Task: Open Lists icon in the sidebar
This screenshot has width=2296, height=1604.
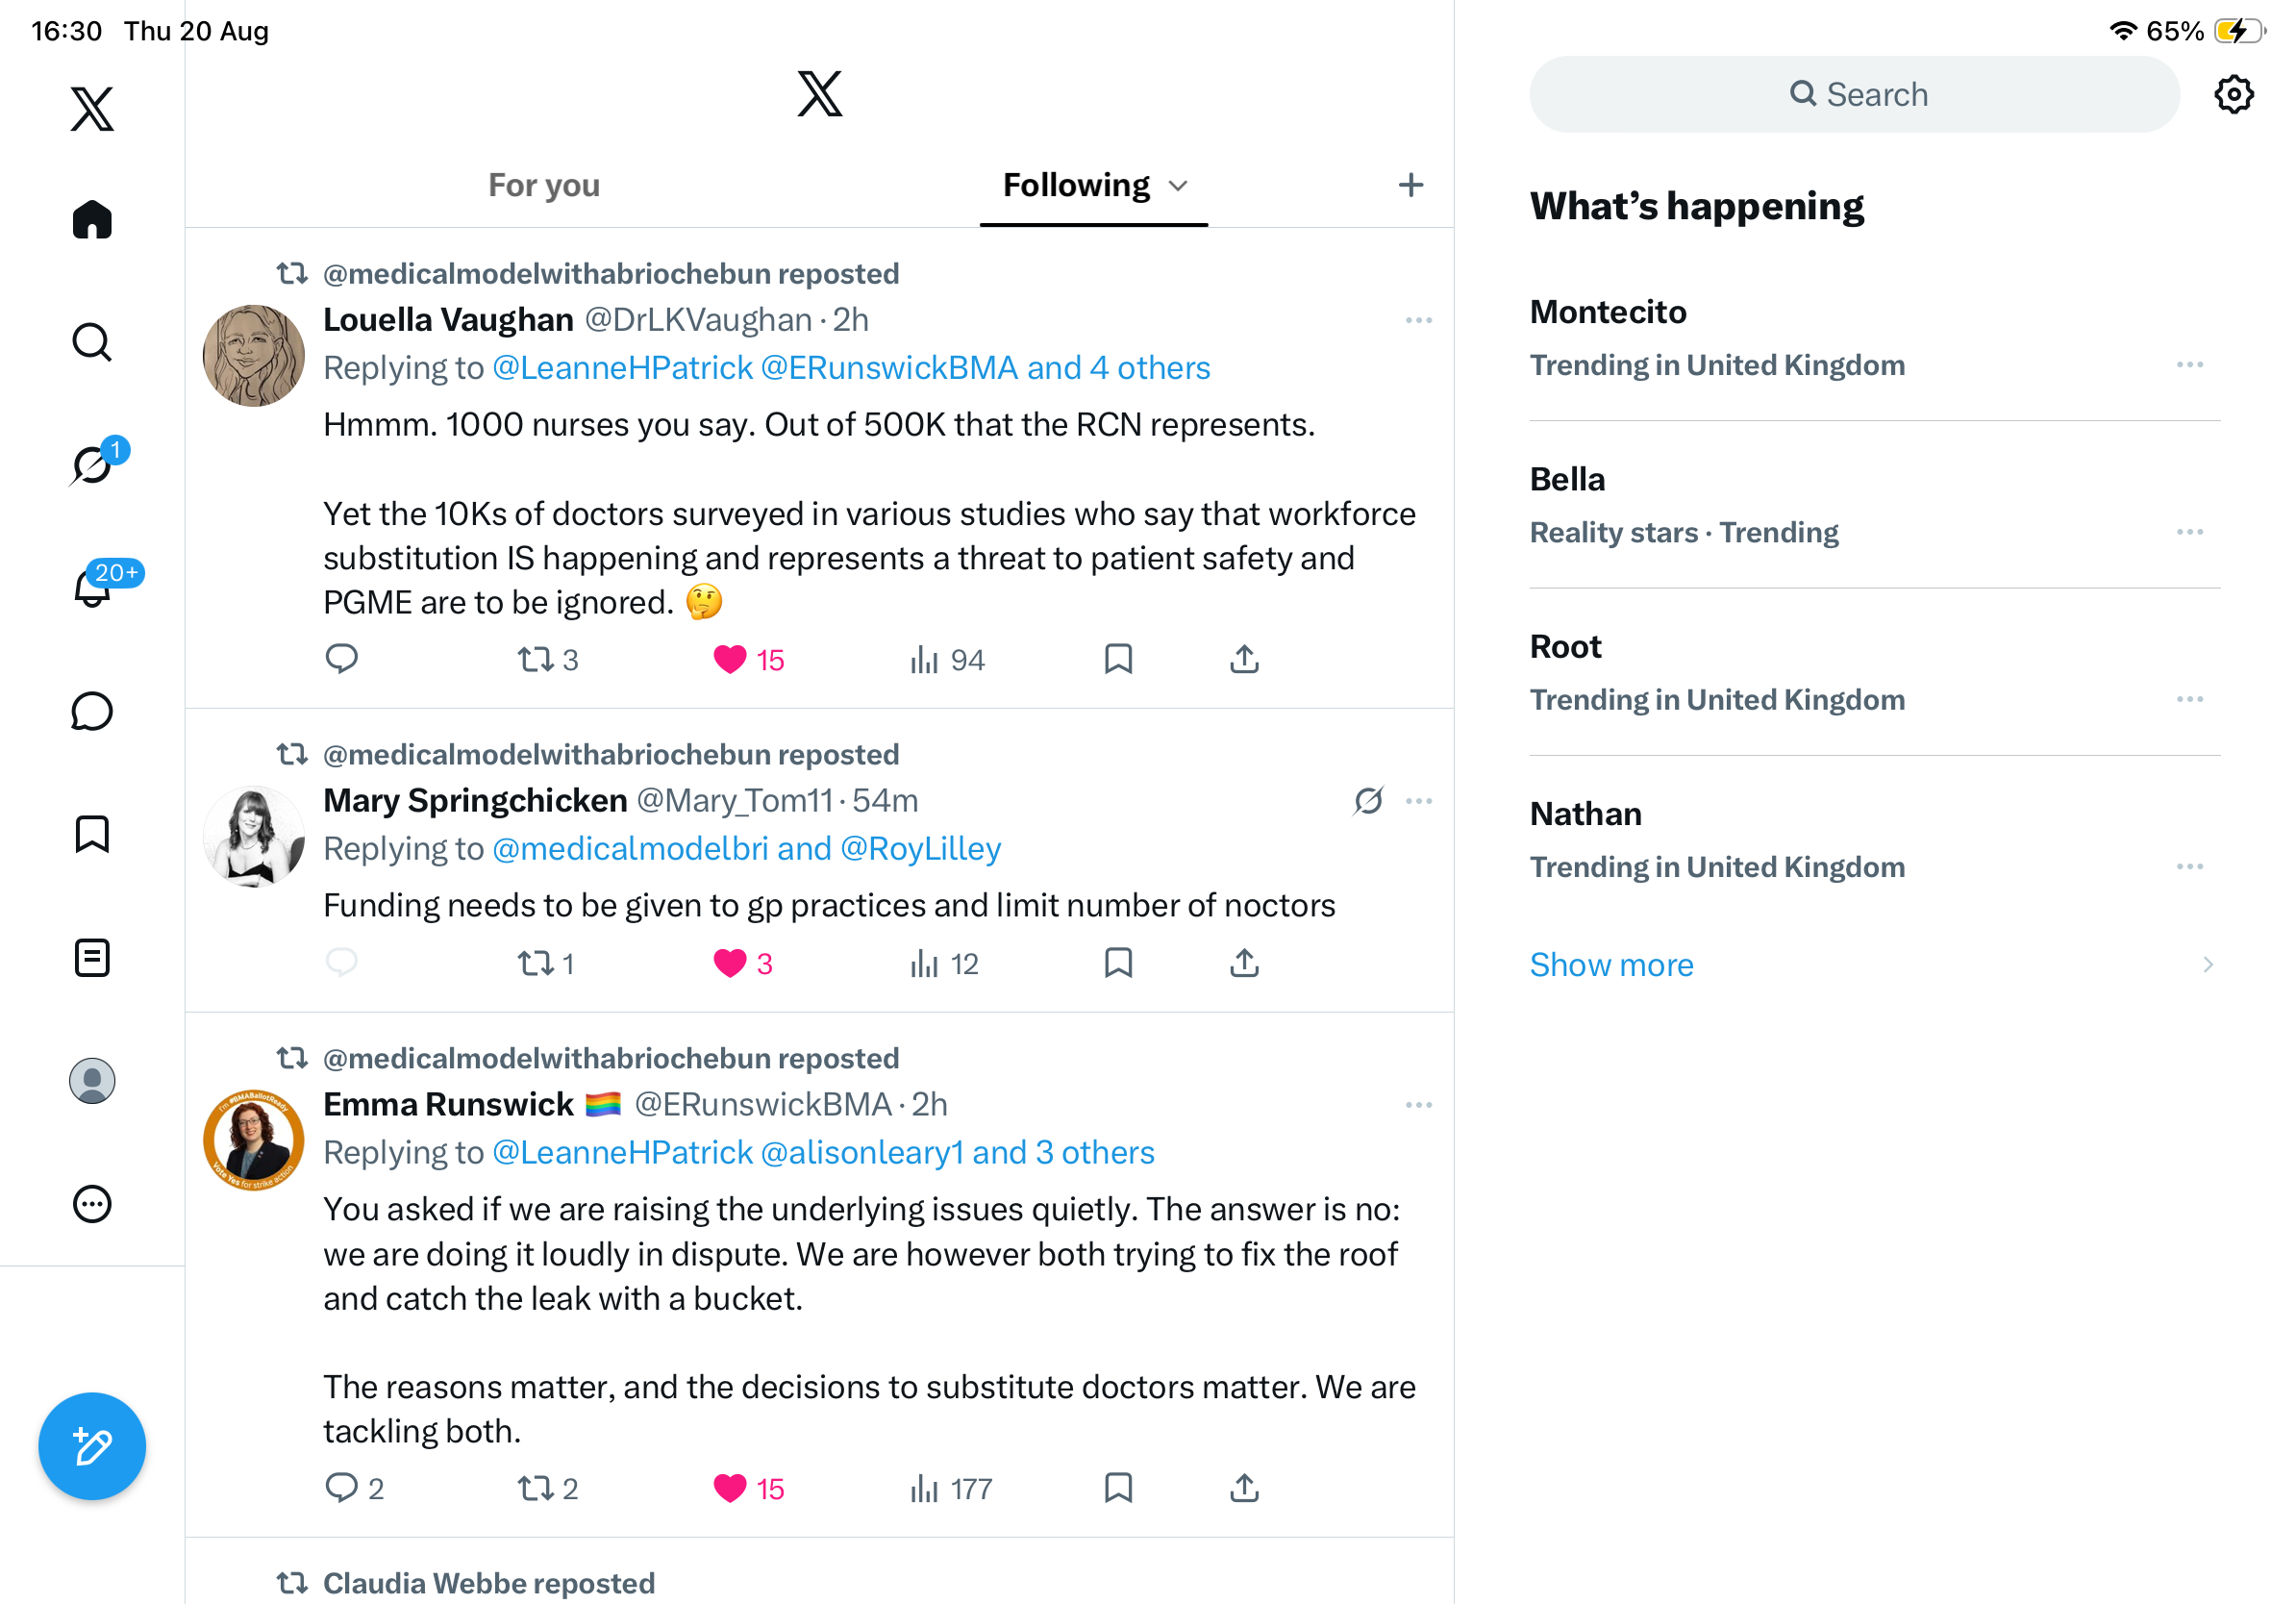Action: pos(92,958)
